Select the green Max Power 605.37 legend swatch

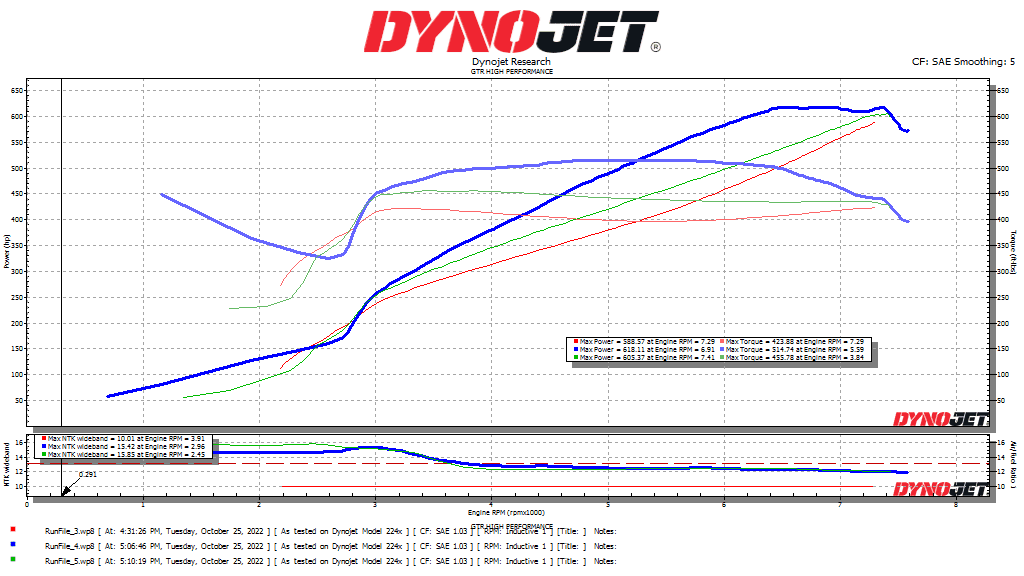[575, 357]
